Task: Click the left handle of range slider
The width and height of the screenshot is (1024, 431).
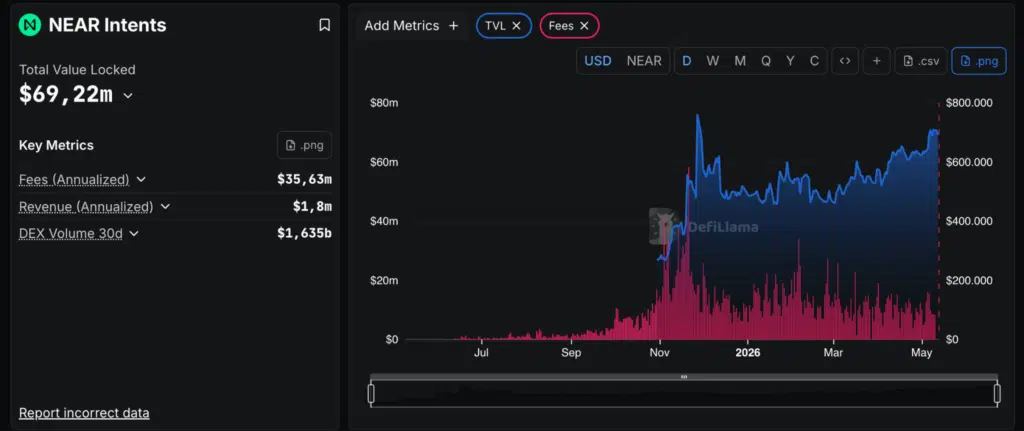Action: tap(371, 394)
